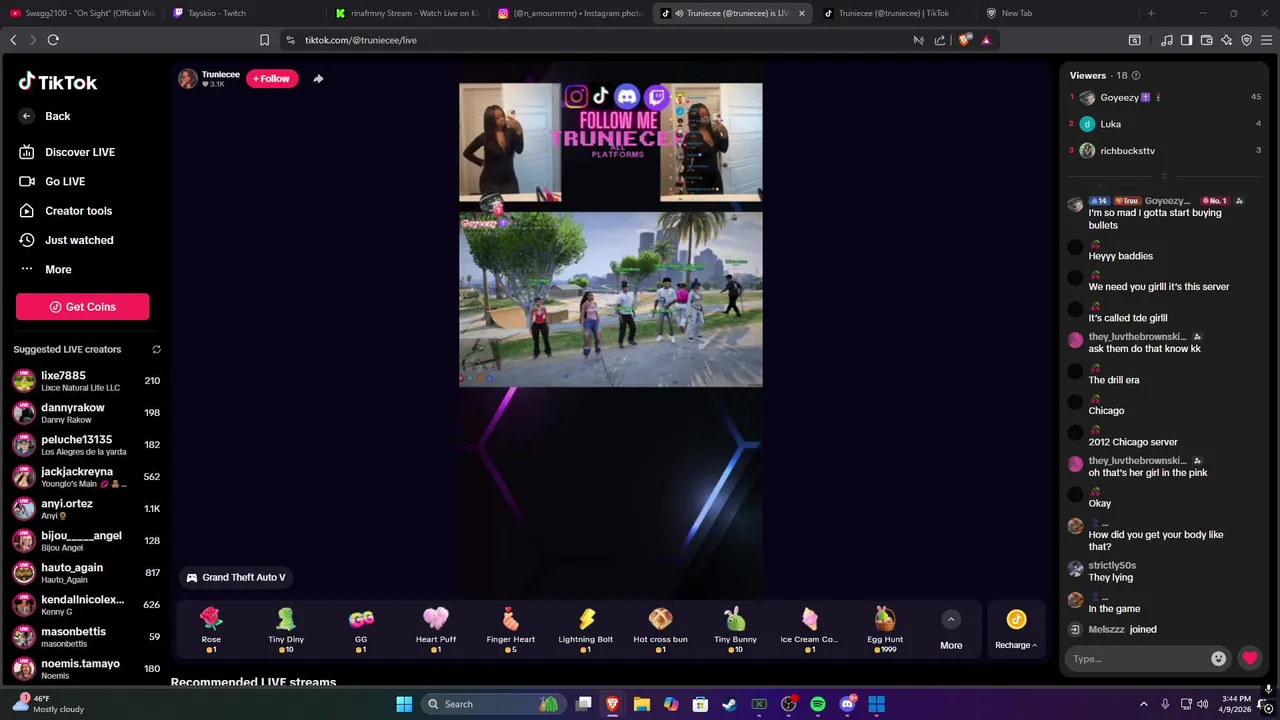Send an Ice Cream Cone gift
Screen dimensions: 1280x720
[809, 630]
